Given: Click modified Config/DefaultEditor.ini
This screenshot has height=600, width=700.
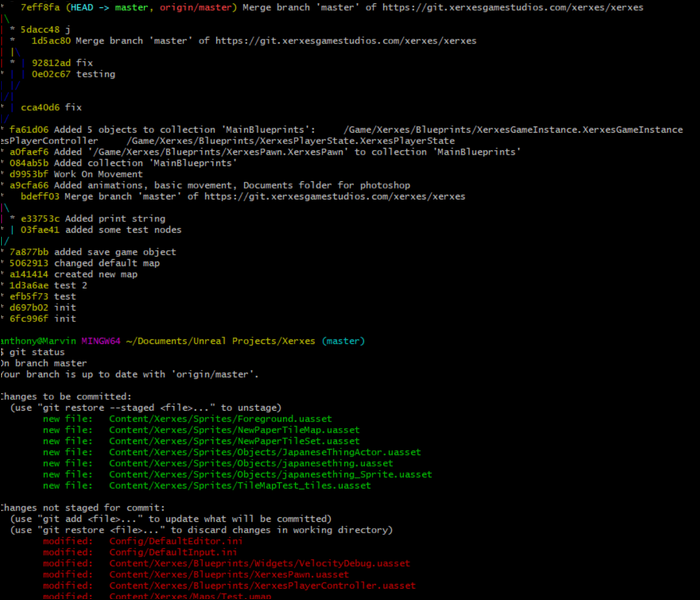Looking at the screenshot, I should click(x=143, y=541).
